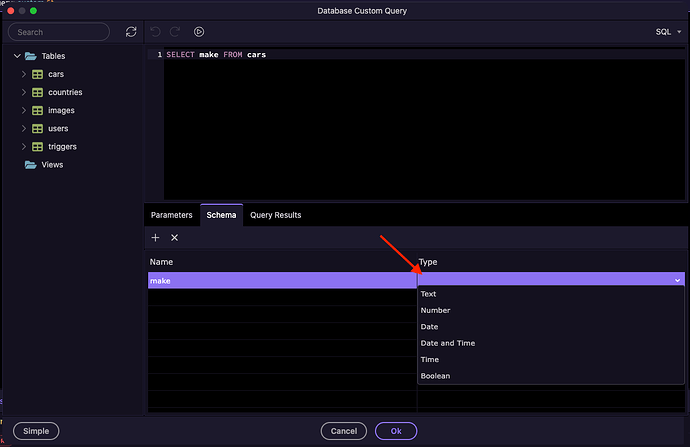The height and width of the screenshot is (447, 690).
Task: Click the Simple mode button
Action: [36, 431]
